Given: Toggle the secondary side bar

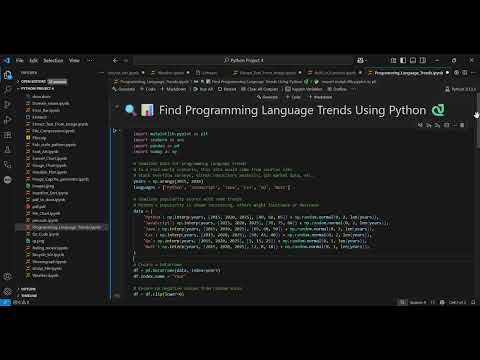Looking at the screenshot, I should pos(423,60).
